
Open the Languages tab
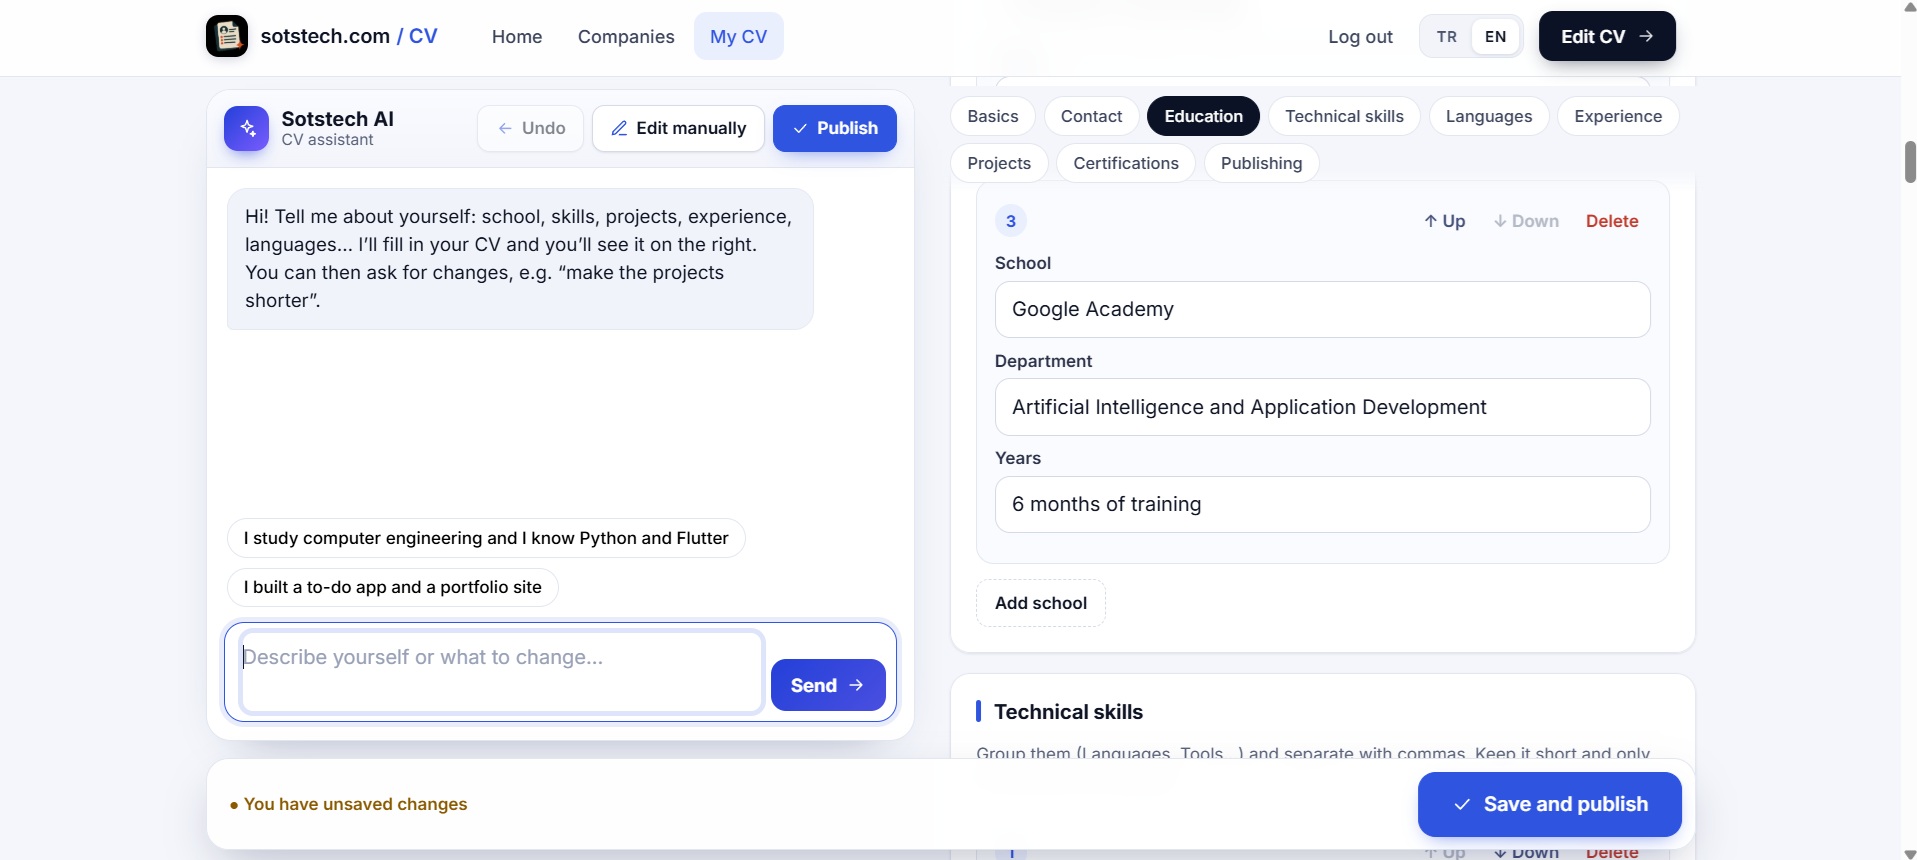click(1489, 116)
